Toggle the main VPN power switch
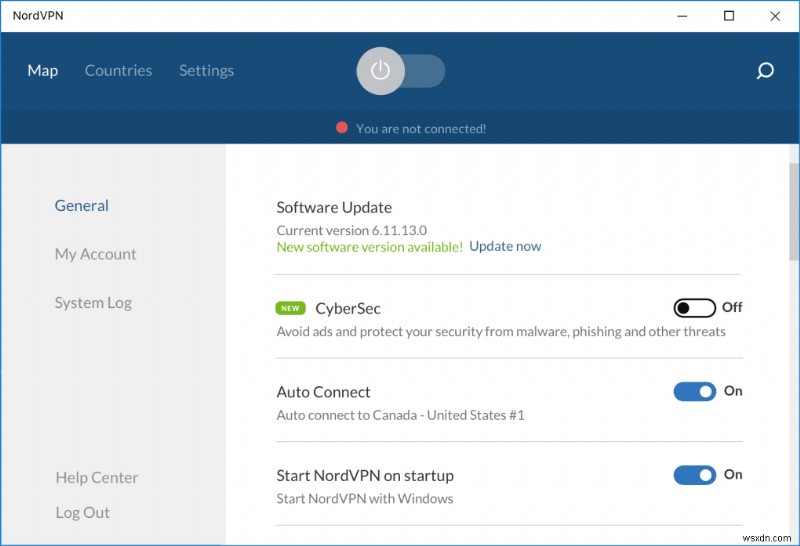 coord(401,71)
